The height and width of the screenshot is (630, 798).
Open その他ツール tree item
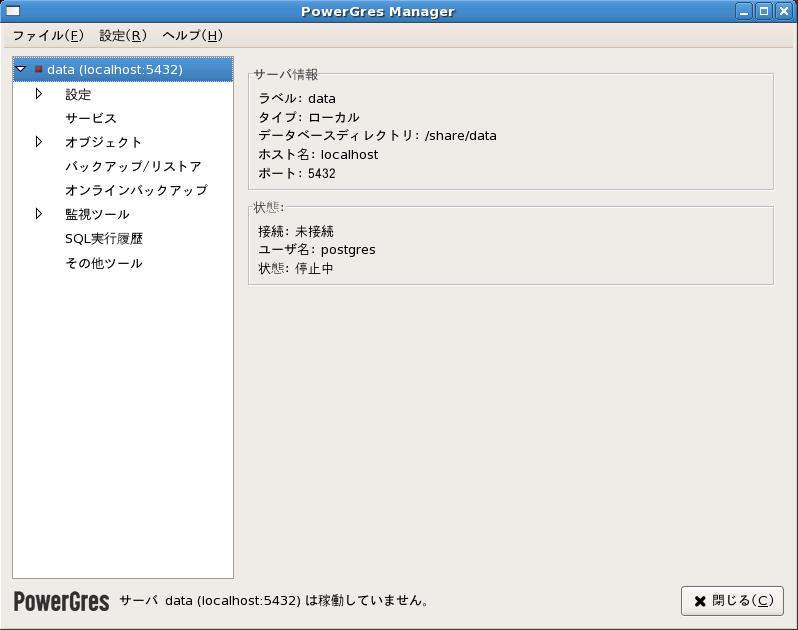pyautogui.click(x=103, y=263)
